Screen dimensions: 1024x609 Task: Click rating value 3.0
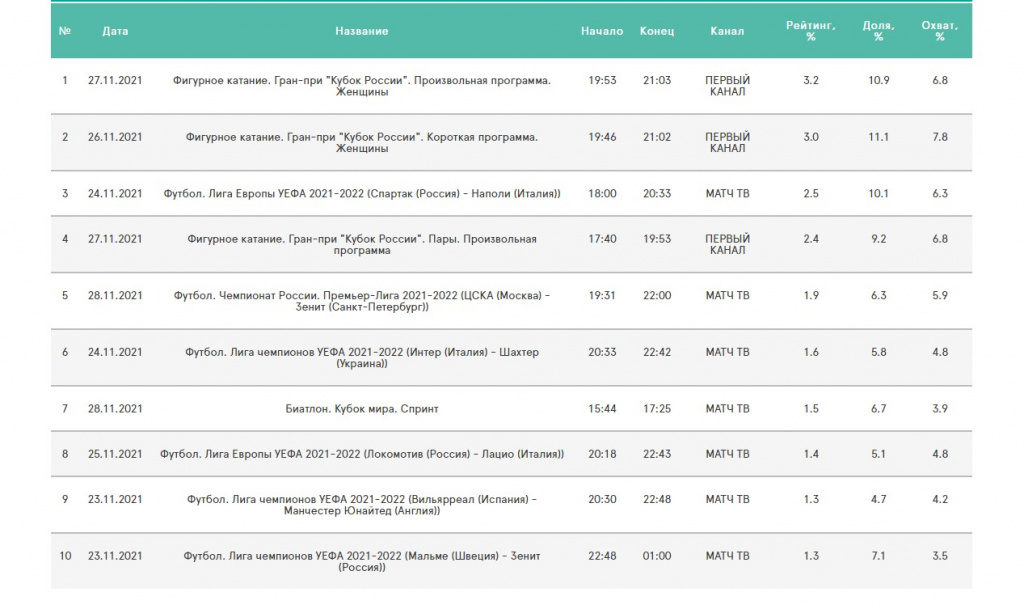(x=810, y=137)
